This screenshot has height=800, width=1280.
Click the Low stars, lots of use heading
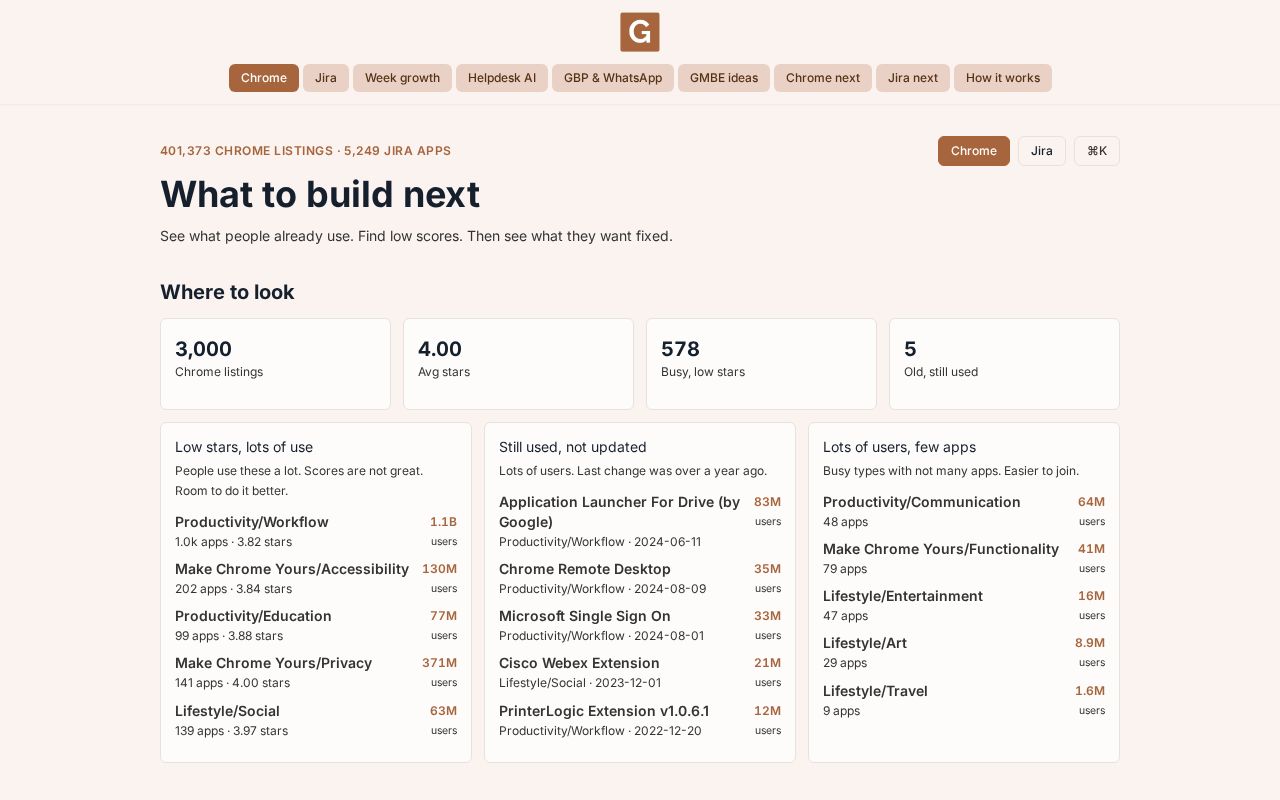[x=244, y=447]
